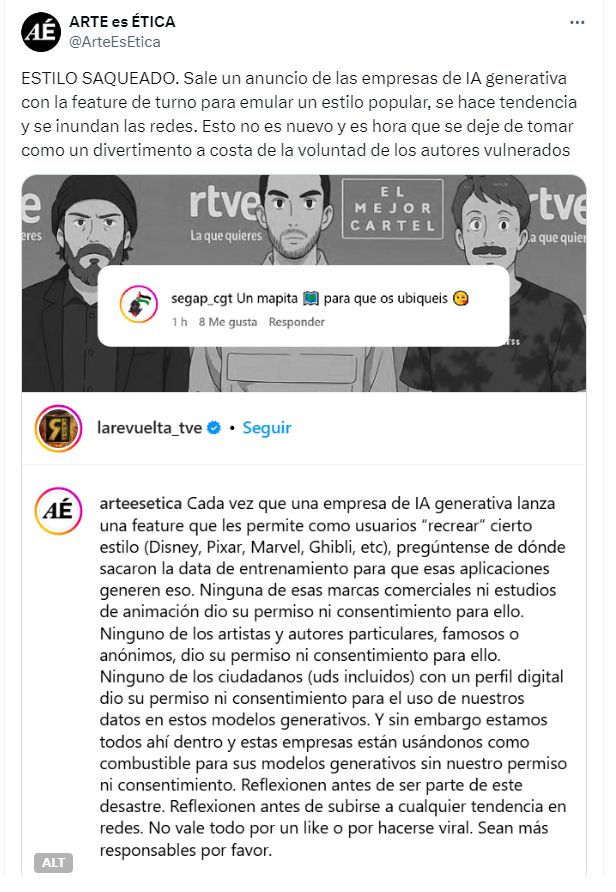
Task: Click the arteesetica AÉ avatar in caption
Action: [x=58, y=511]
